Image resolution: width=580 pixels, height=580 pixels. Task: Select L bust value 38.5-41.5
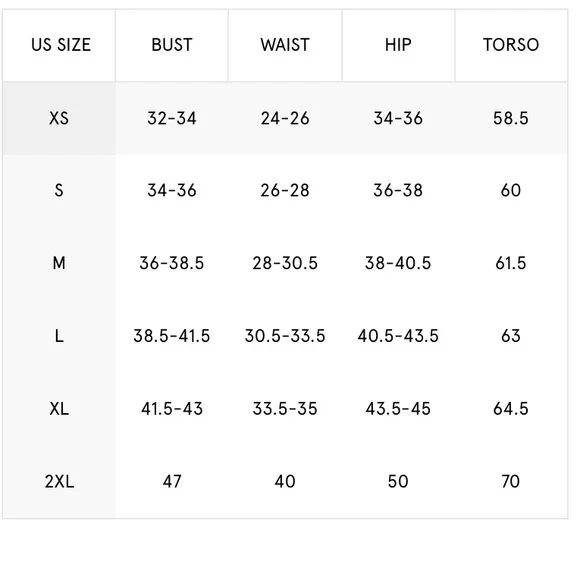pyautogui.click(x=172, y=336)
